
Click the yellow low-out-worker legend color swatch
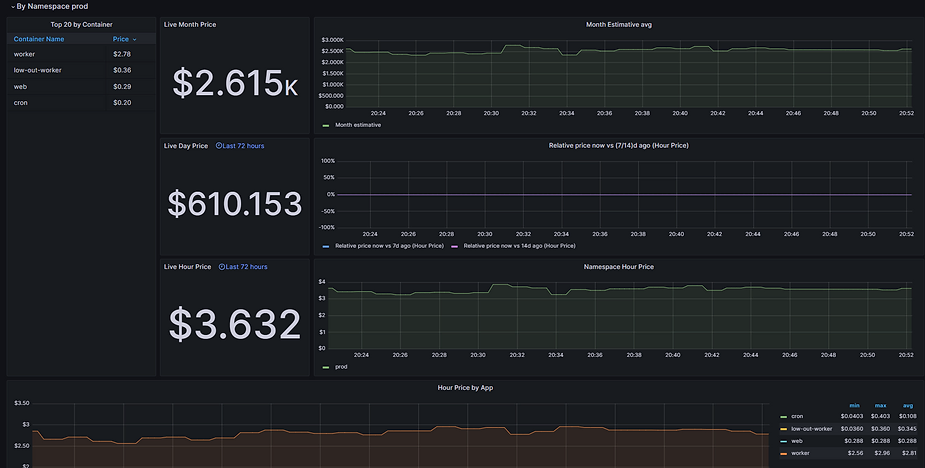pos(783,429)
